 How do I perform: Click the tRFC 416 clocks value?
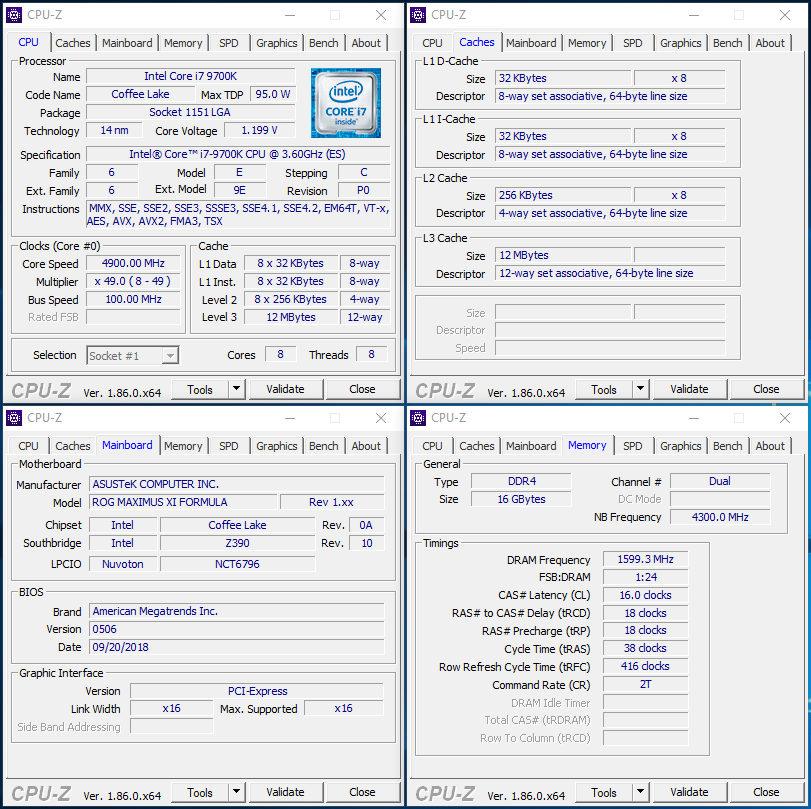(x=645, y=666)
